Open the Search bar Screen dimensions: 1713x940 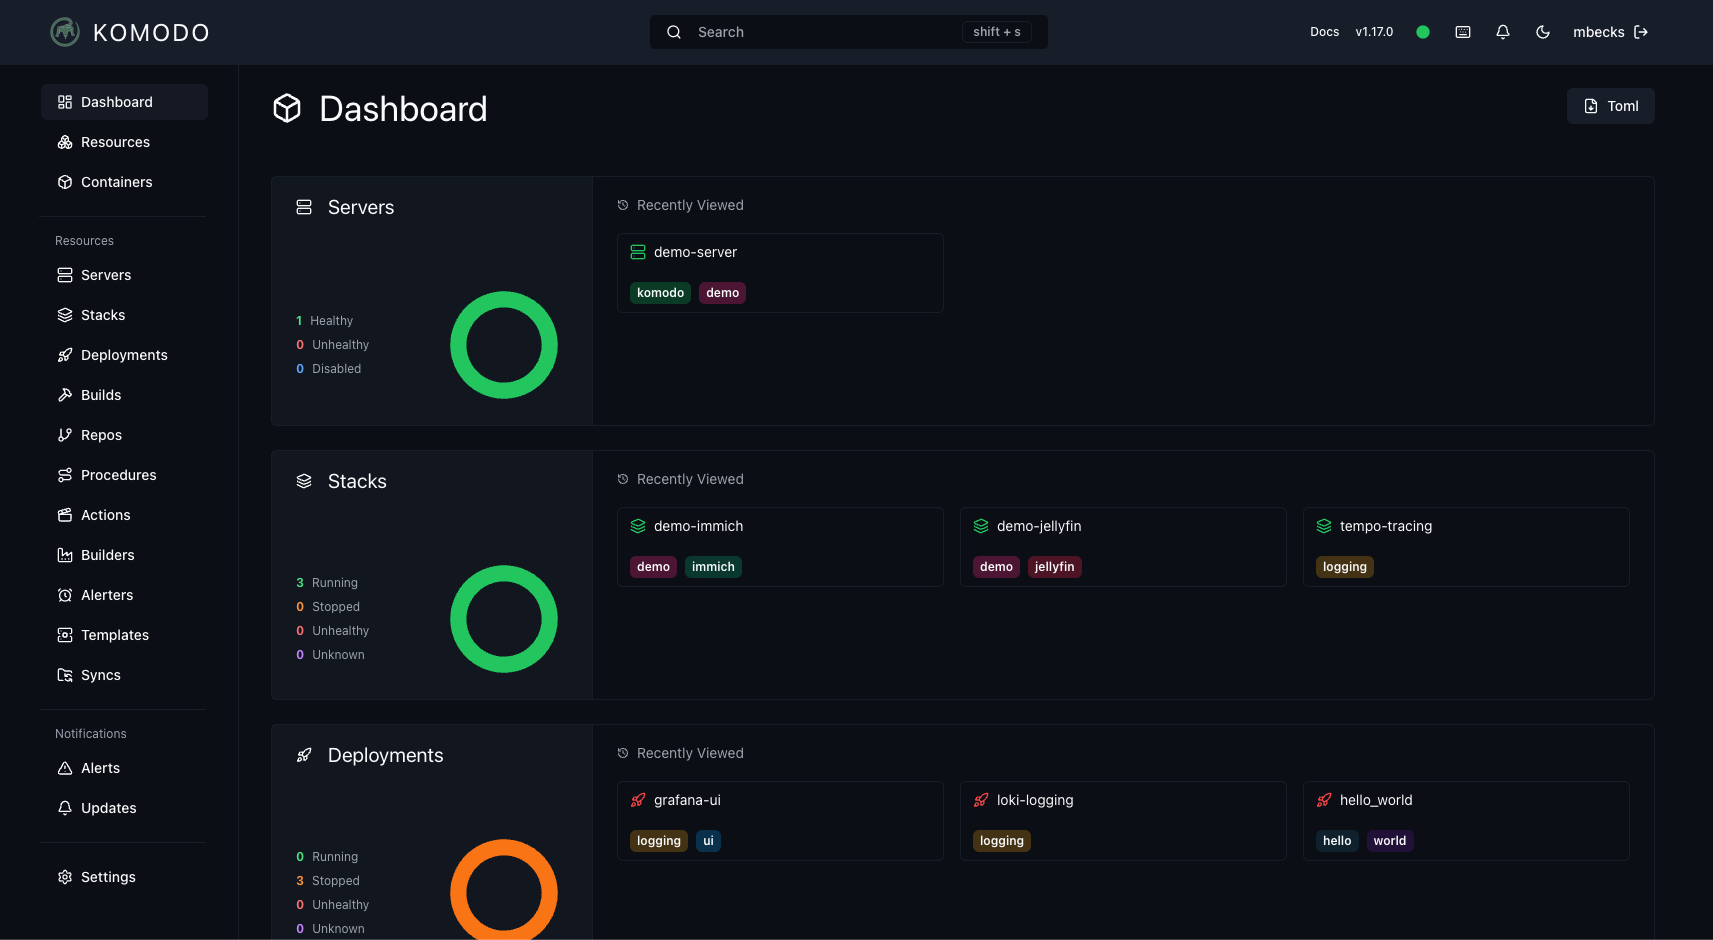pos(848,31)
